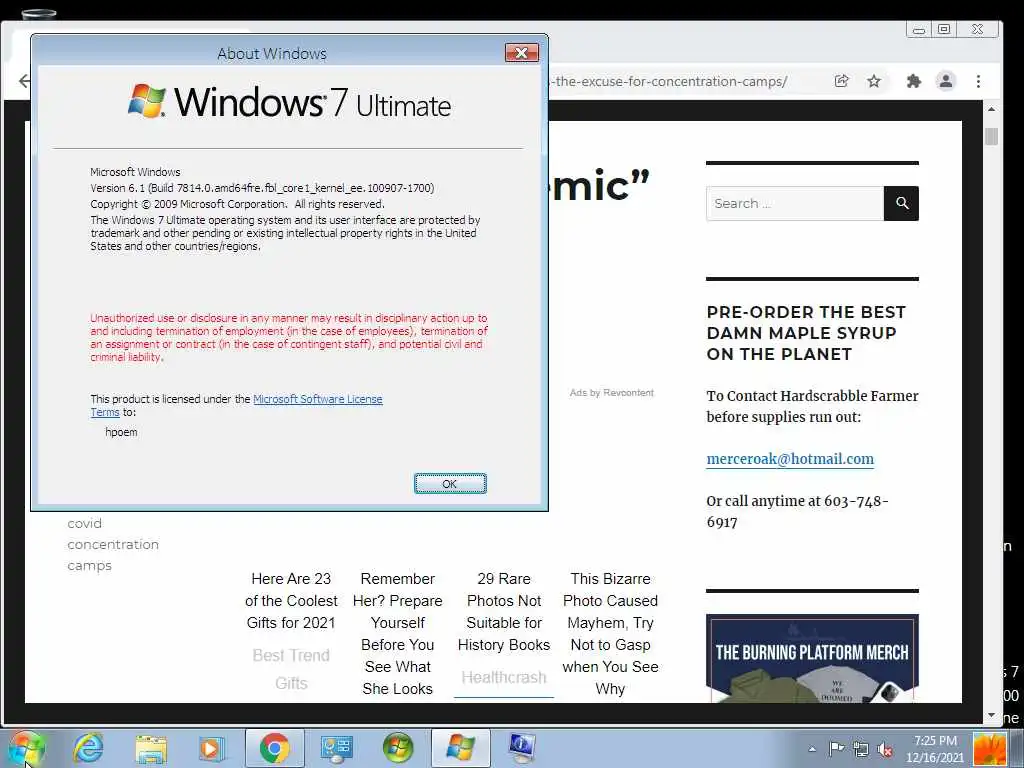Open Windows Media Player taskbar icon
This screenshot has height=768, width=1024.
(x=212, y=748)
